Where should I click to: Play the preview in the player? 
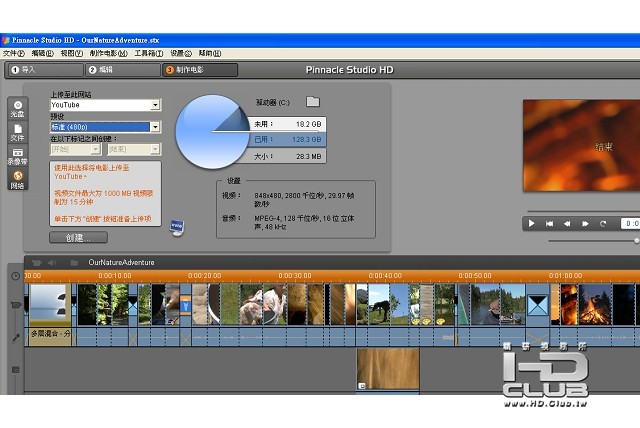531,224
